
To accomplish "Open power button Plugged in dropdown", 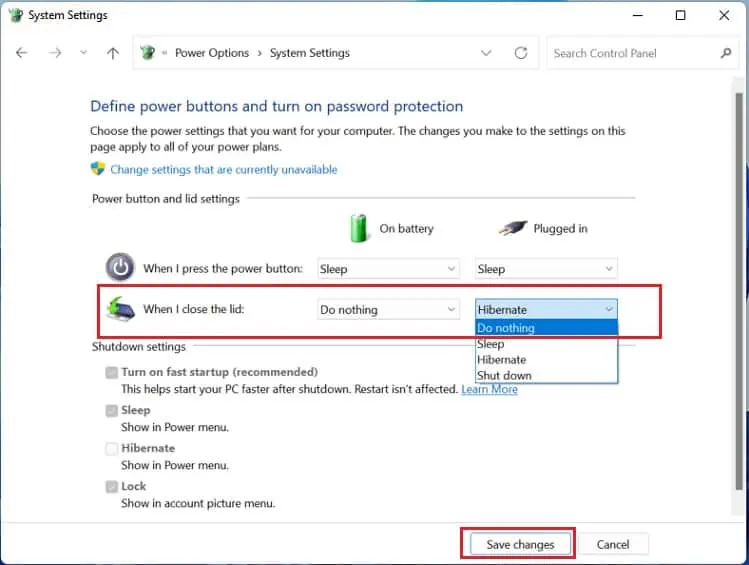I will [x=546, y=269].
